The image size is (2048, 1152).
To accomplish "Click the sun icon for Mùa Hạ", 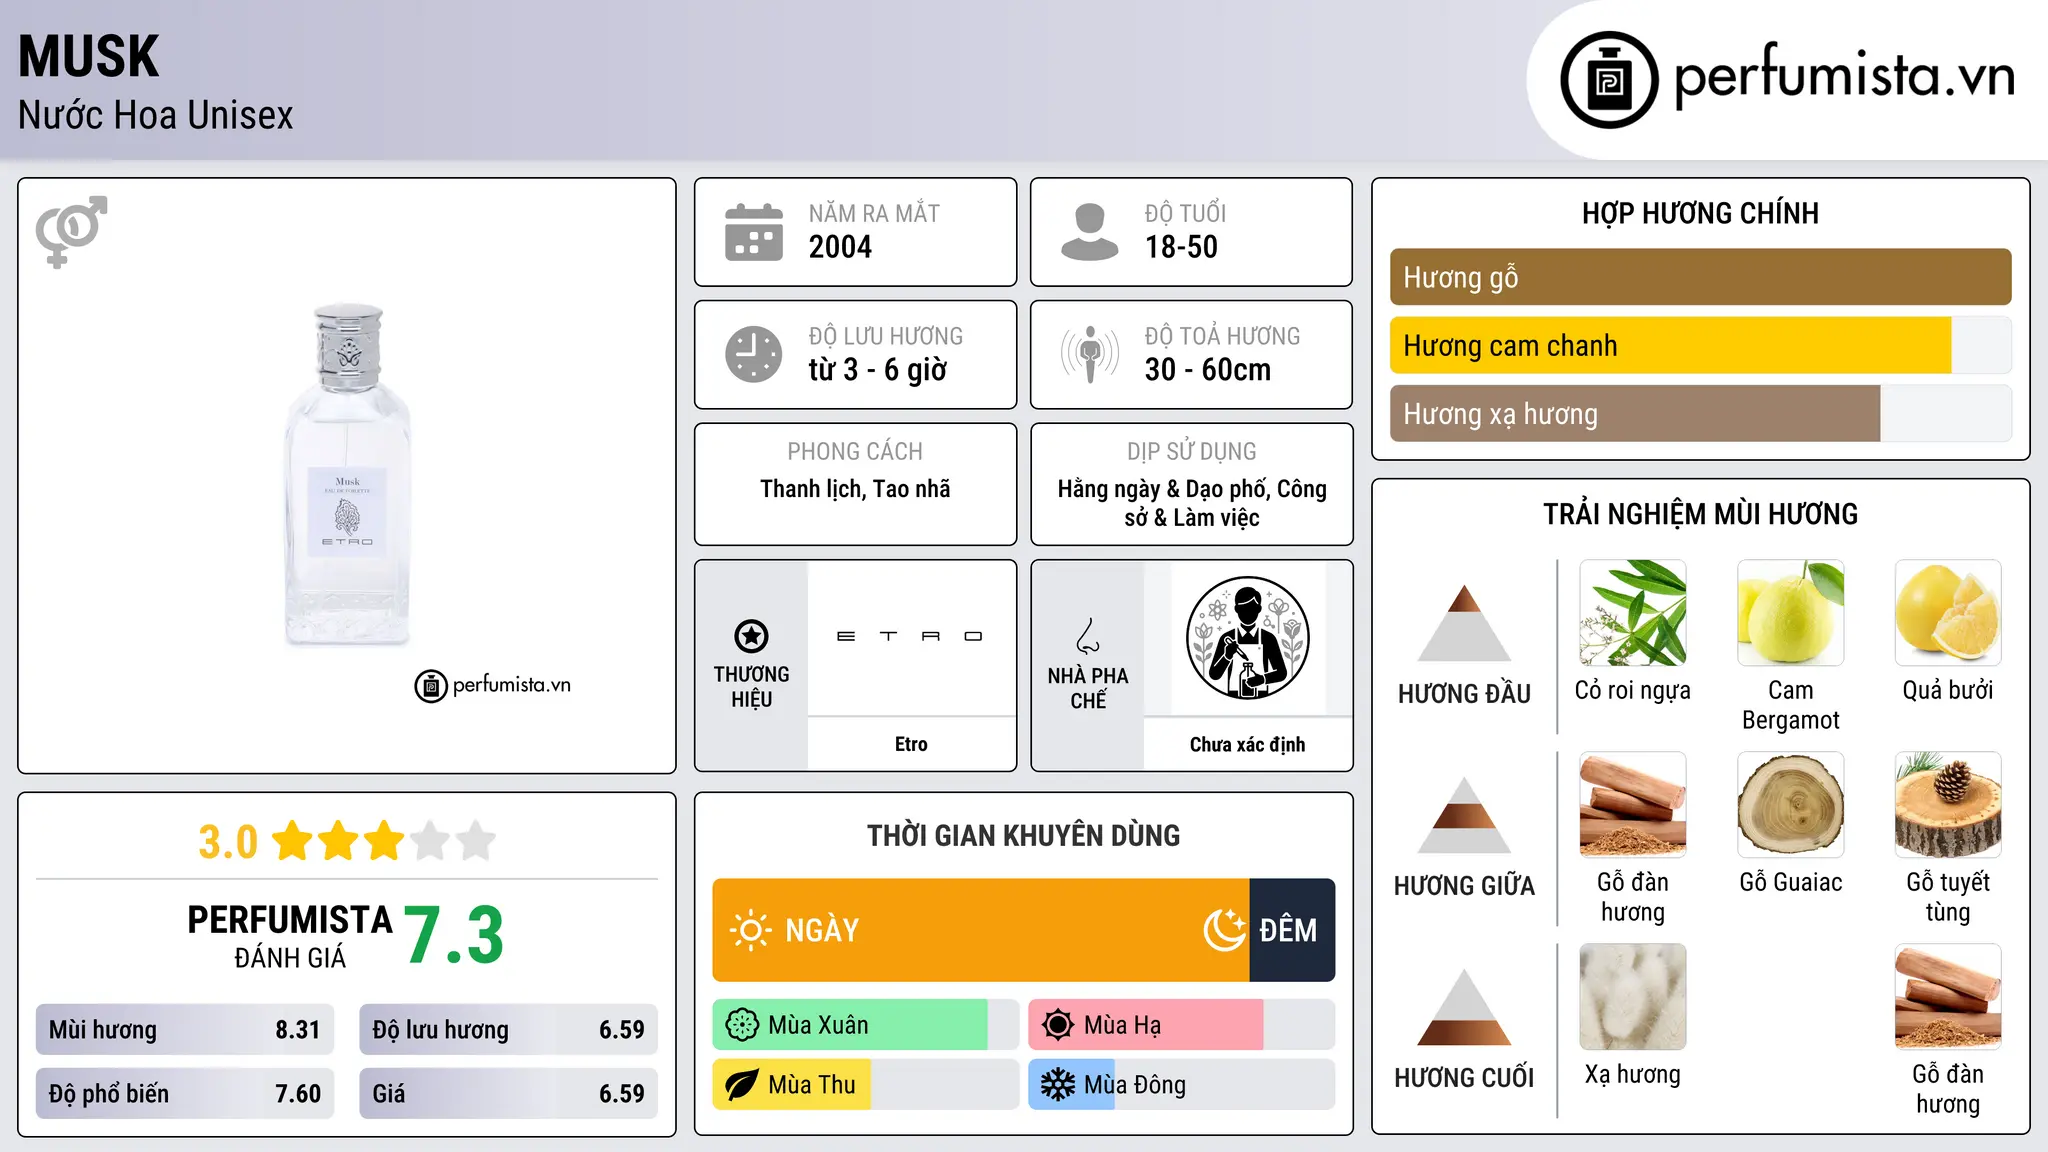I will 1058,1025.
